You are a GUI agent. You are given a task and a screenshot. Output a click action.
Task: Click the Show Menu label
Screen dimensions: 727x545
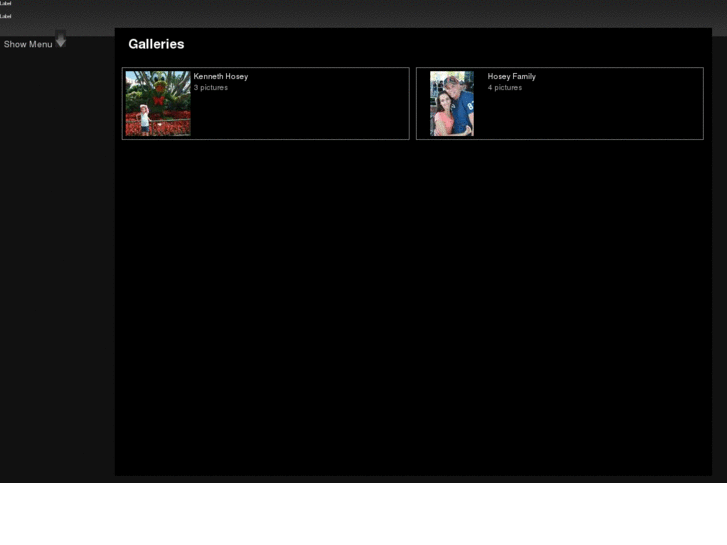pyautogui.click(x=28, y=45)
